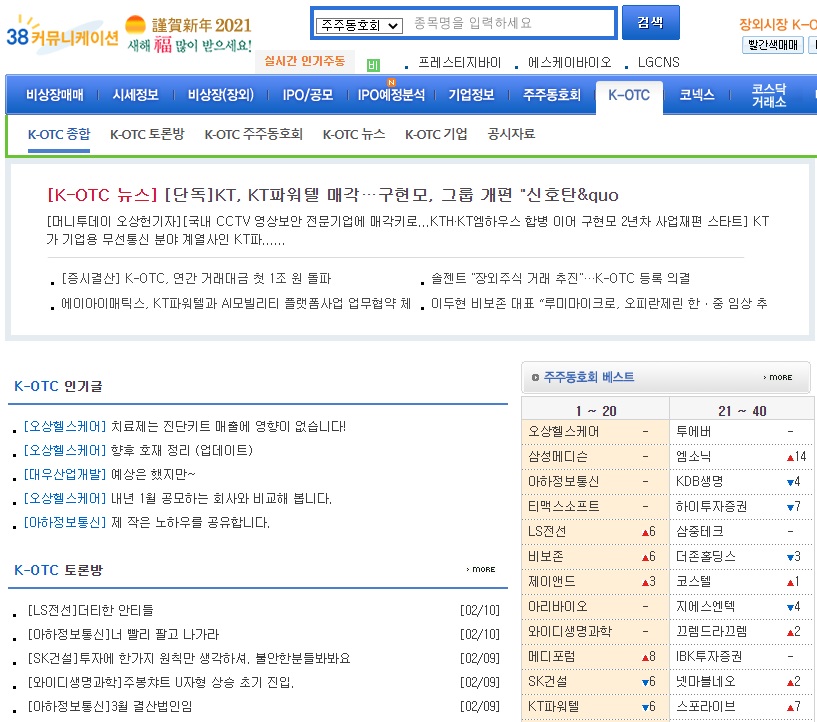Open the 시세정보 menu
817x722 pixels.
135,95
